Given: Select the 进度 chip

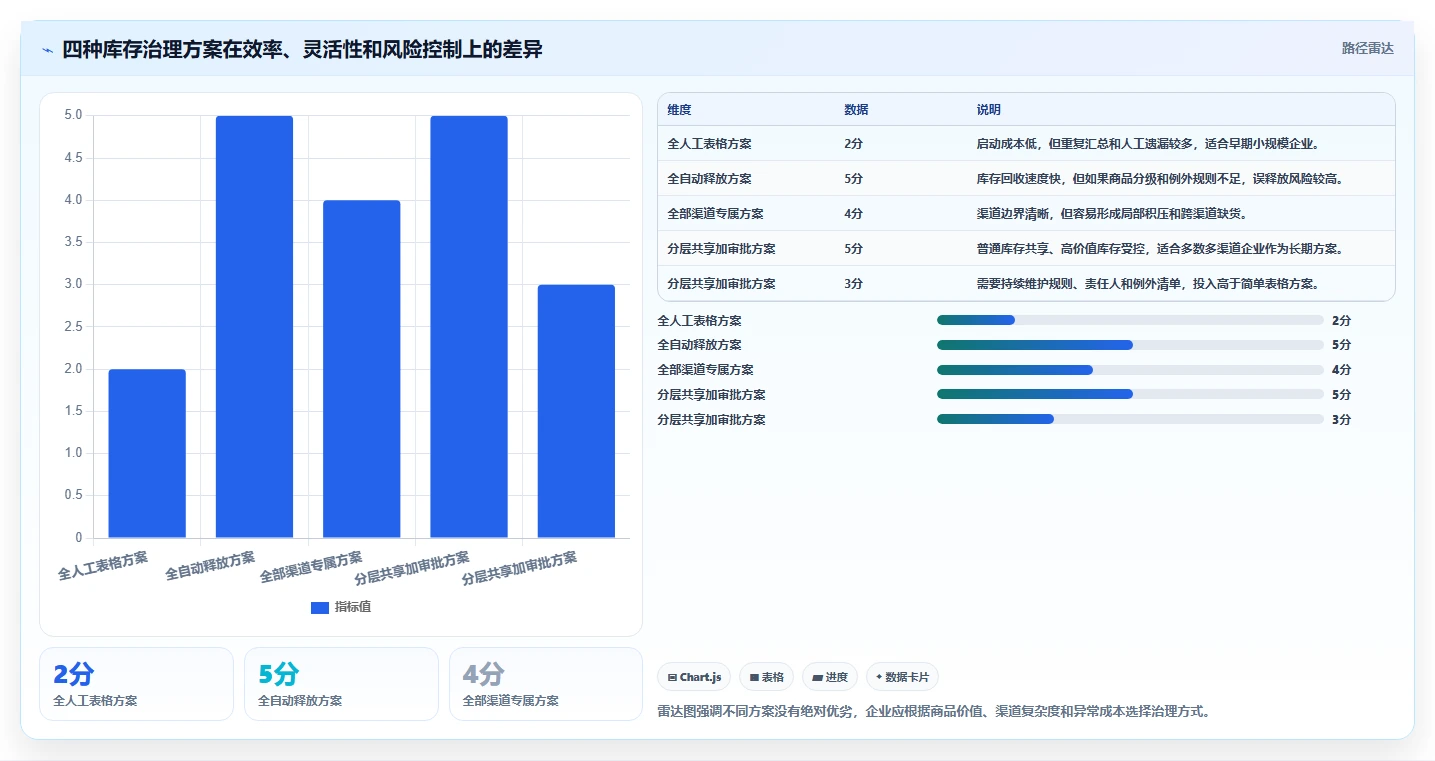Looking at the screenshot, I should tap(830, 677).
